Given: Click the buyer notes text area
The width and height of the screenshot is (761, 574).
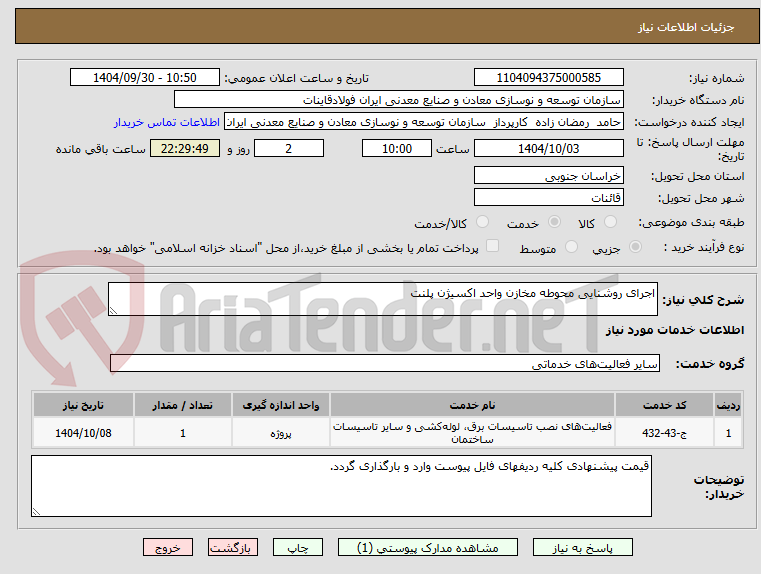Looking at the screenshot, I should tap(341, 486).
